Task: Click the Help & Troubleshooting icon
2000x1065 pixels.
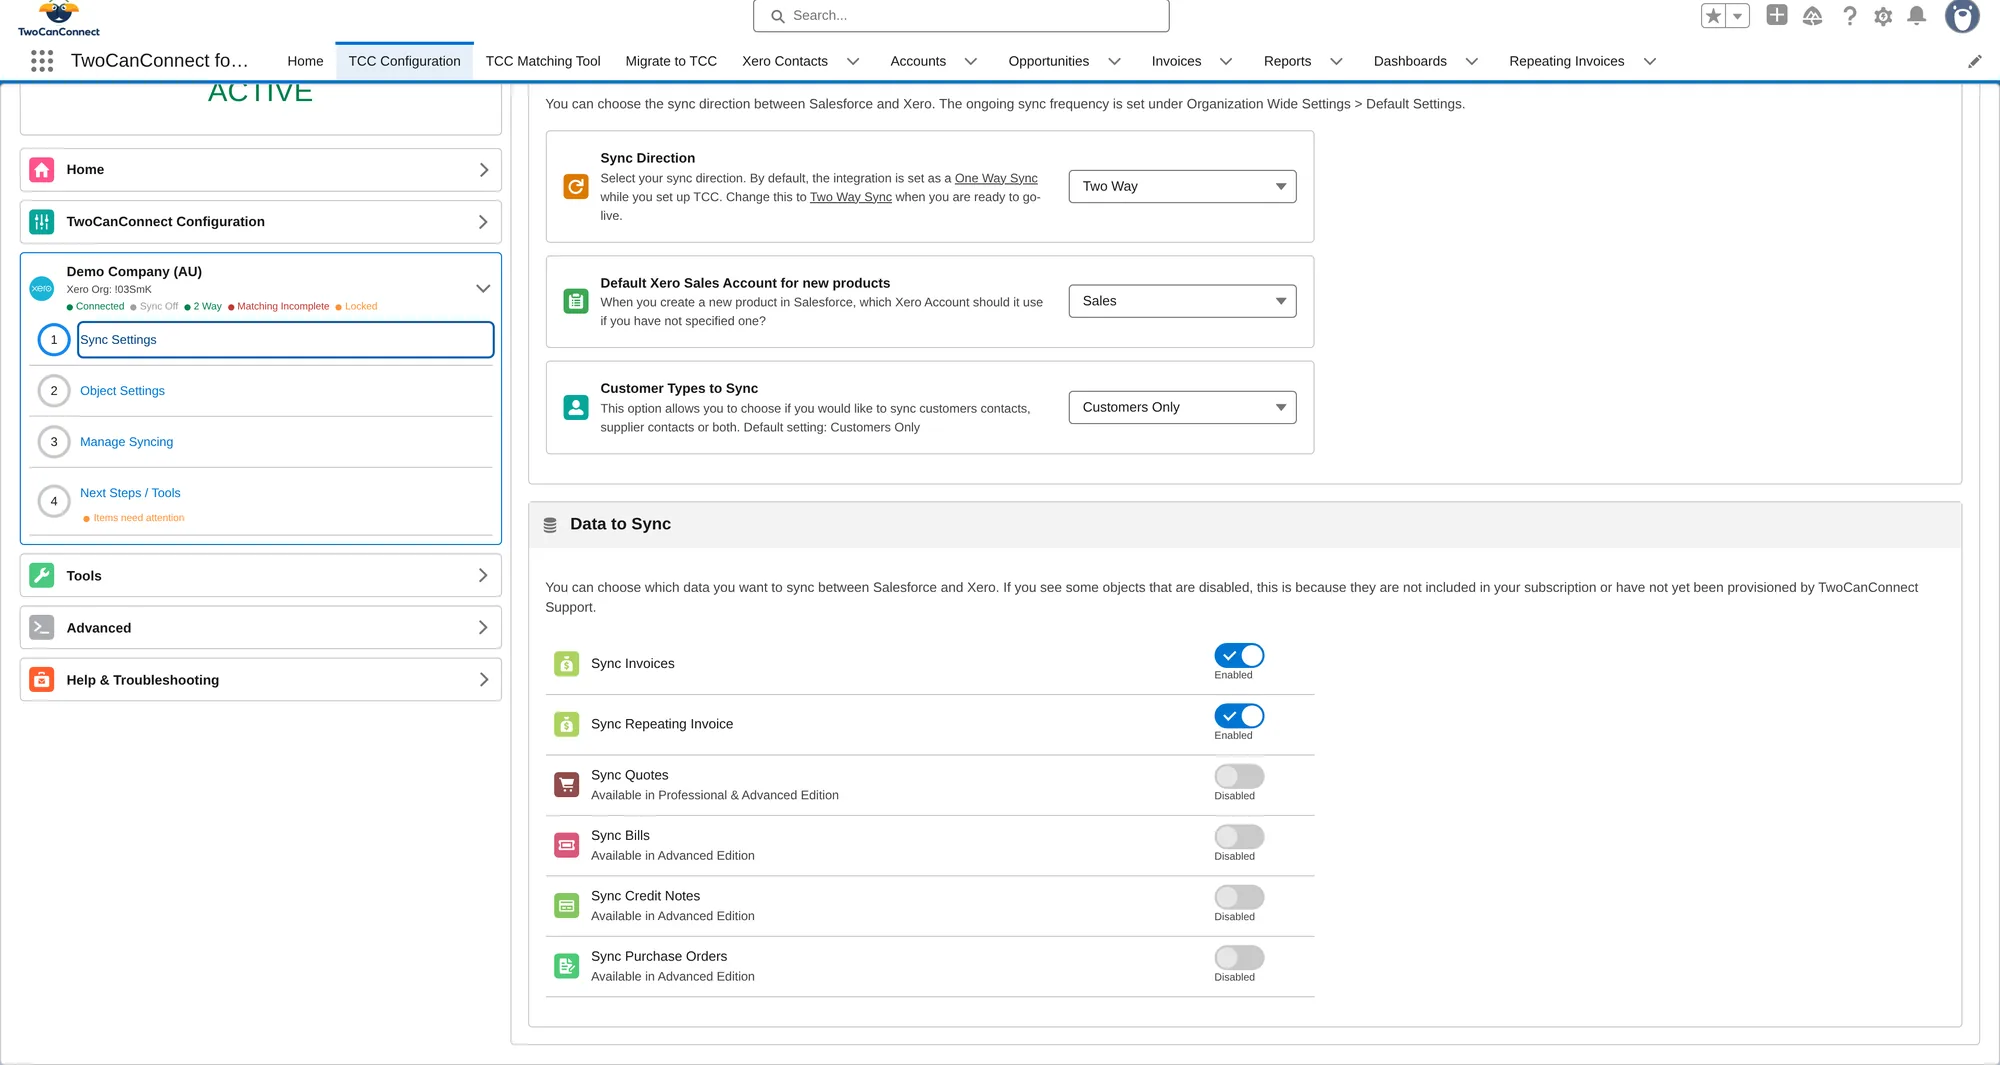Action: pyautogui.click(x=42, y=680)
